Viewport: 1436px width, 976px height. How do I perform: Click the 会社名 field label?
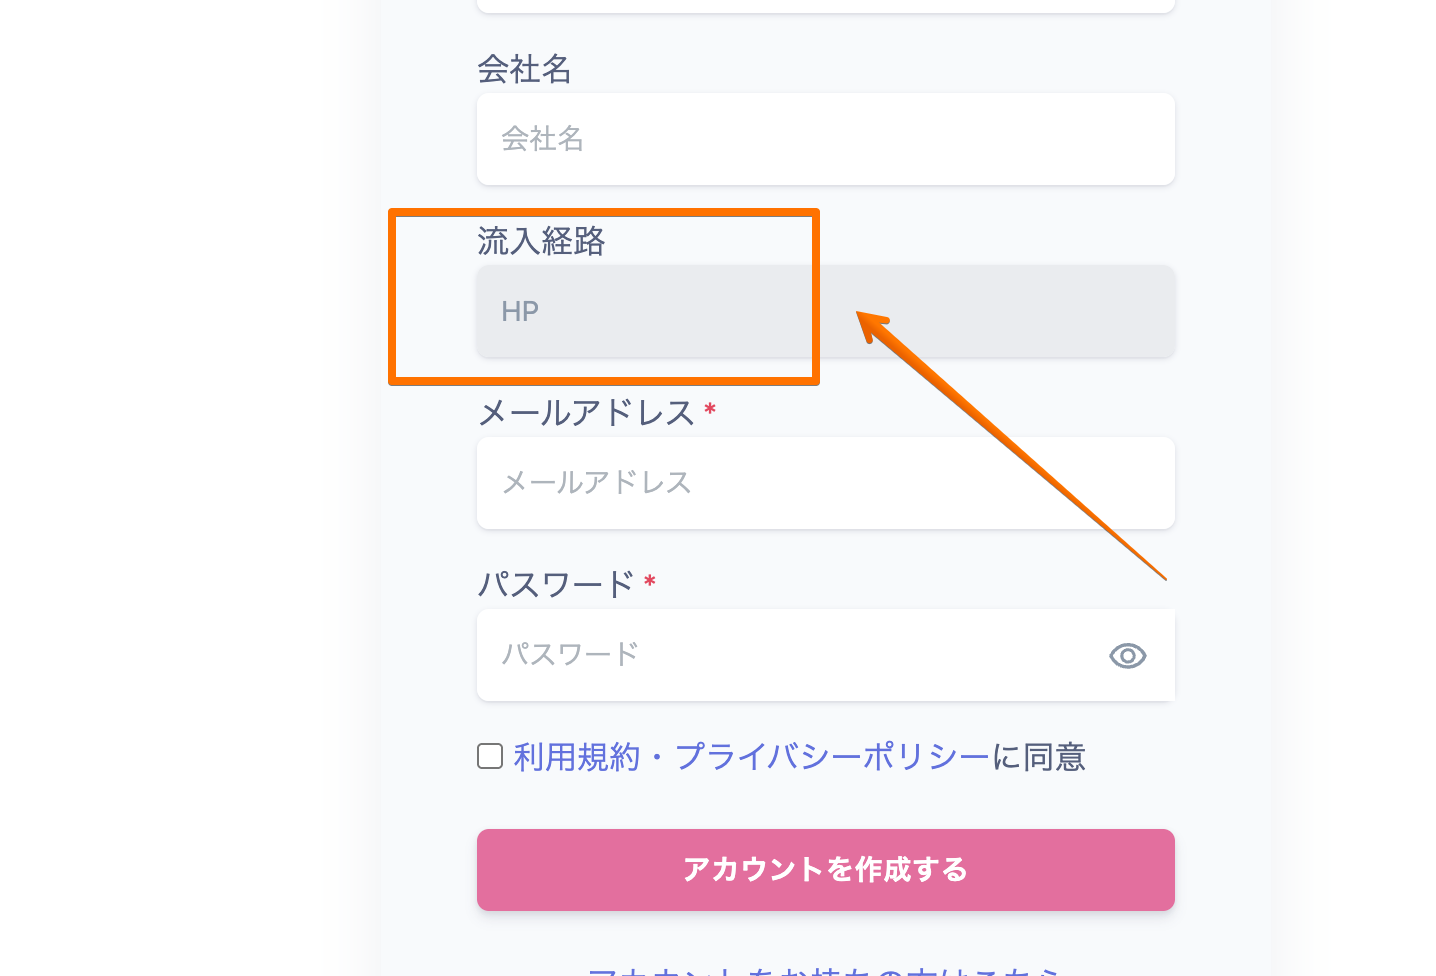coord(524,69)
